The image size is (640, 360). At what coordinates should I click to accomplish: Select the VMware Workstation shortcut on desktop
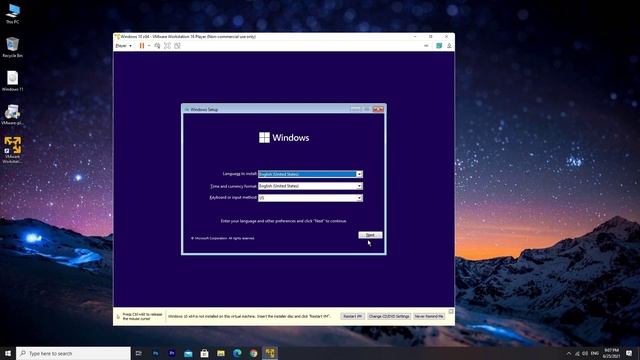(12, 150)
